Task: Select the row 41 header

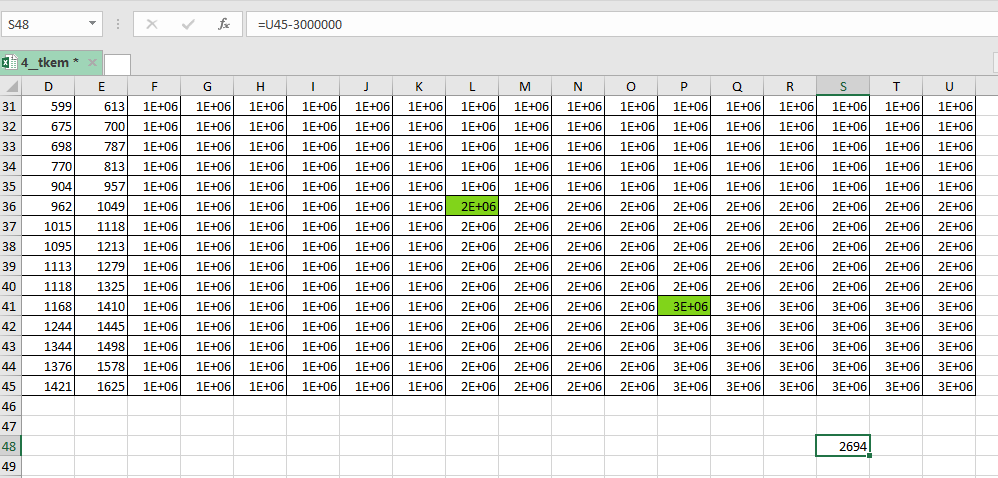Action: pos(10,306)
